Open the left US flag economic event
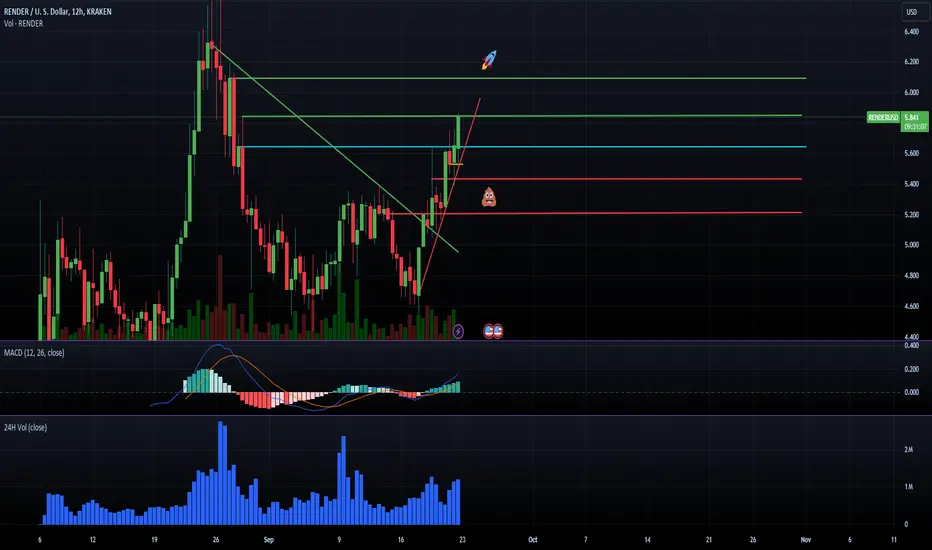The width and height of the screenshot is (932, 550). 489,331
